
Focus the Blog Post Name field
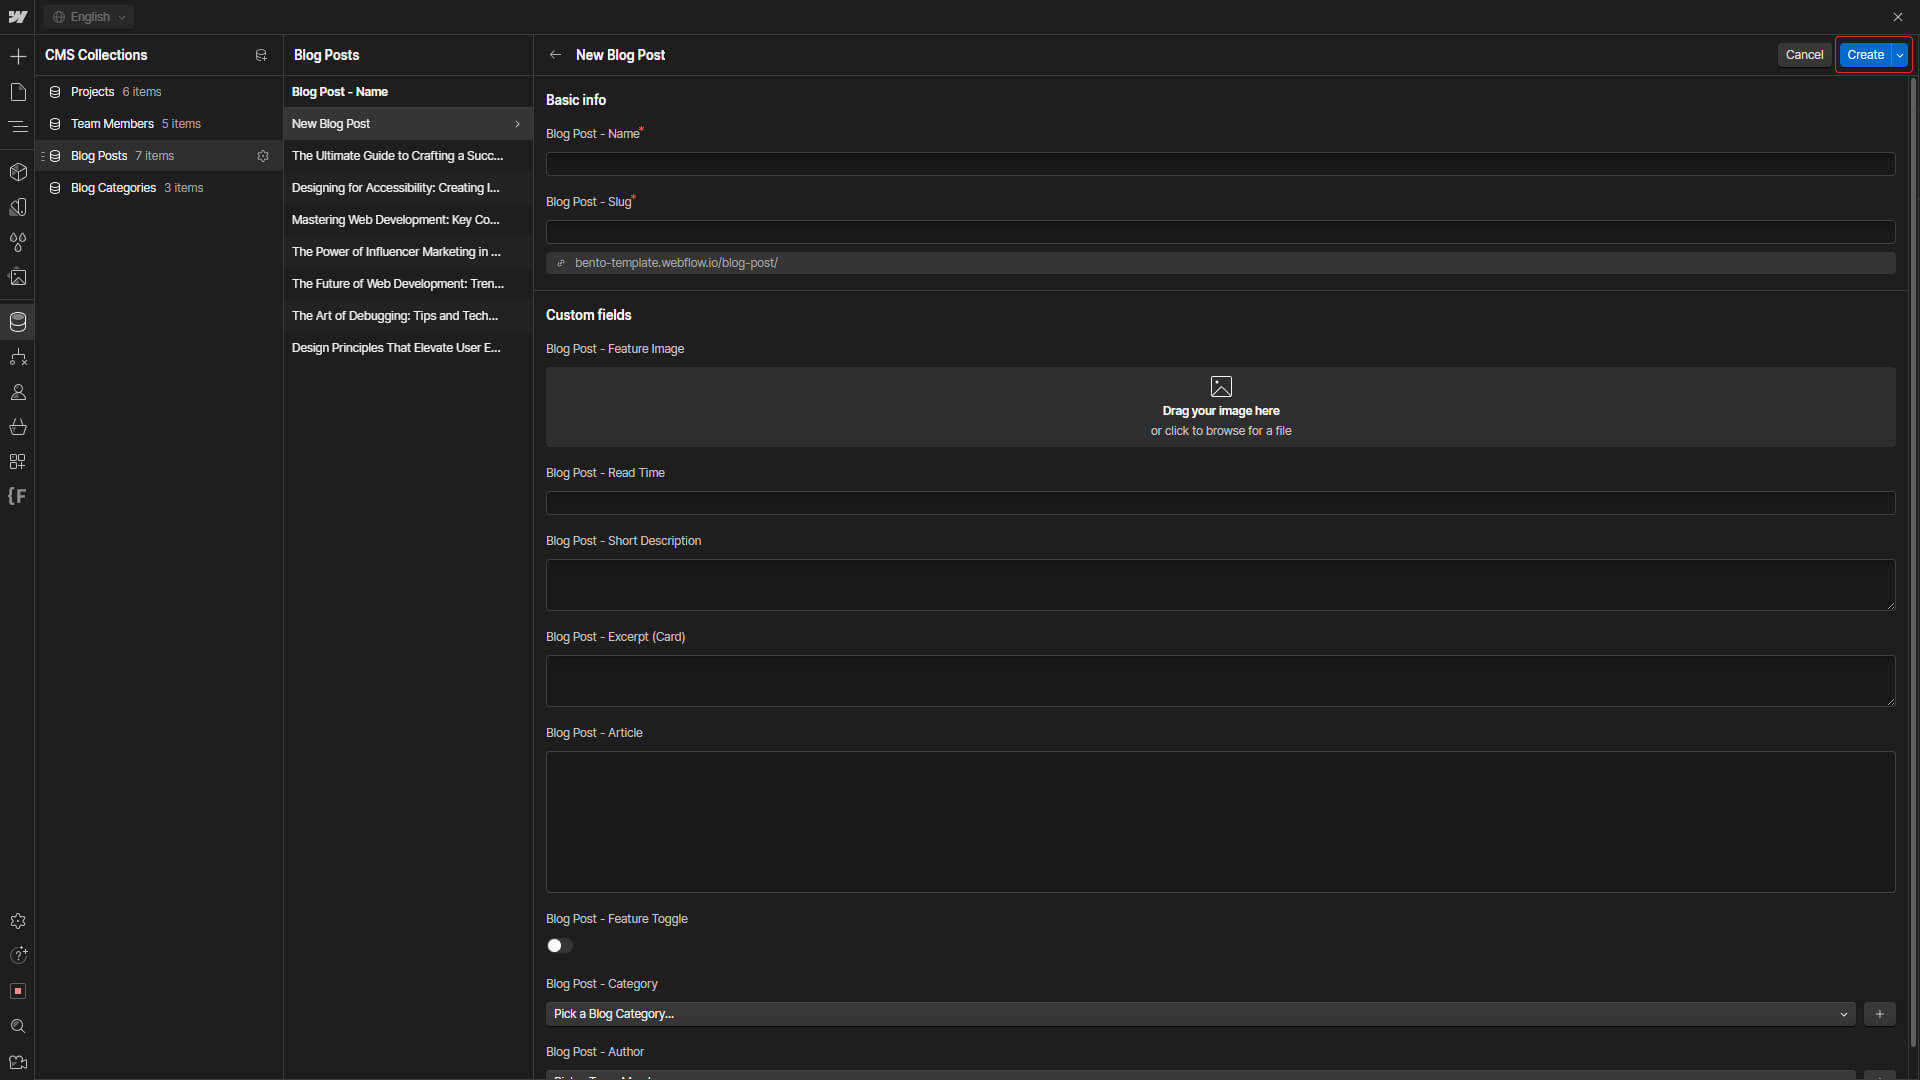(x=1220, y=164)
